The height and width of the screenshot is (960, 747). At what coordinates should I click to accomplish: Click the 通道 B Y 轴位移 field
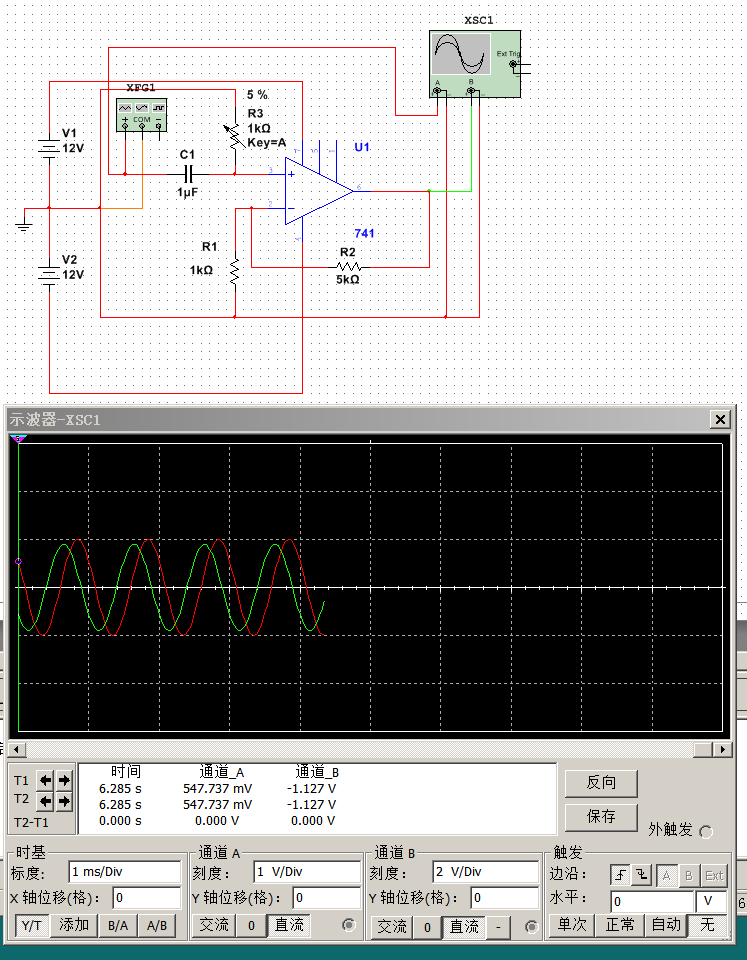[x=505, y=898]
